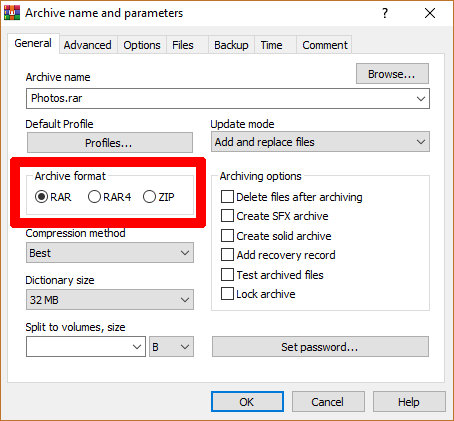The image size is (454, 421).
Task: Tick the Test archived files box
Action: [227, 275]
